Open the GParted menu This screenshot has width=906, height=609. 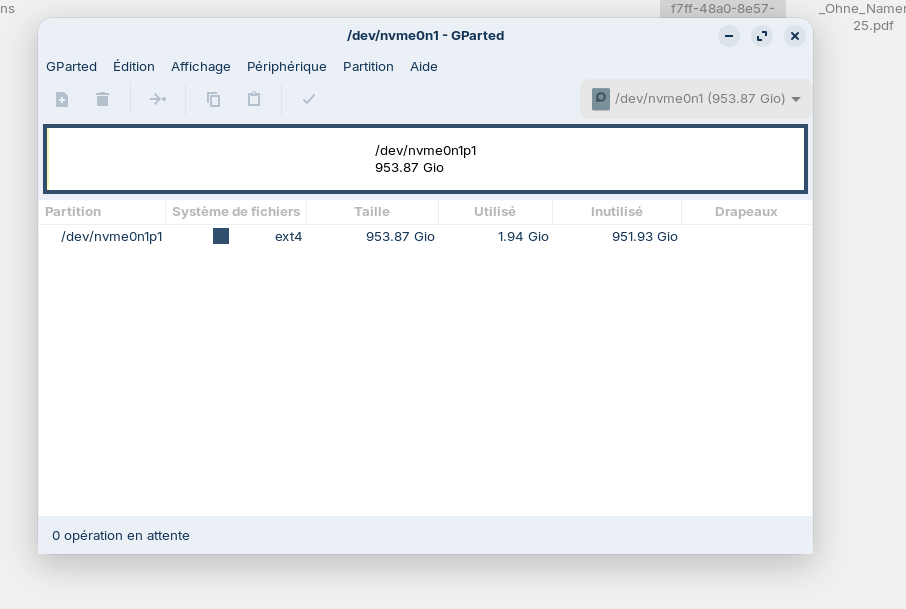tap(71, 67)
